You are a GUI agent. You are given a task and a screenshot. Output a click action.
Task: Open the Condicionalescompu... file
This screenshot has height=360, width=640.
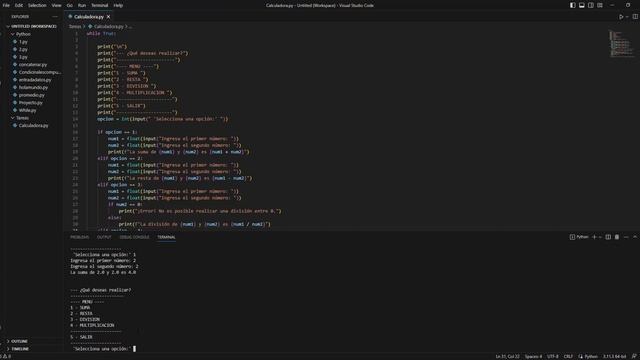[39, 72]
